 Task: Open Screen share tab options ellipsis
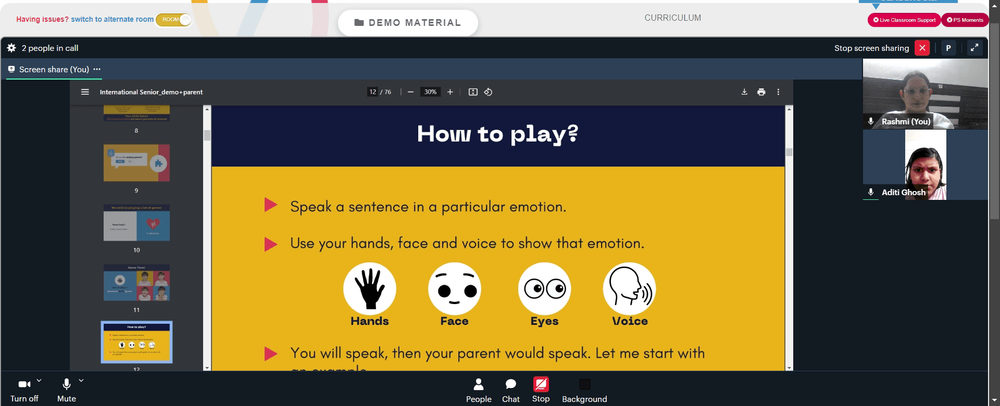(97, 69)
